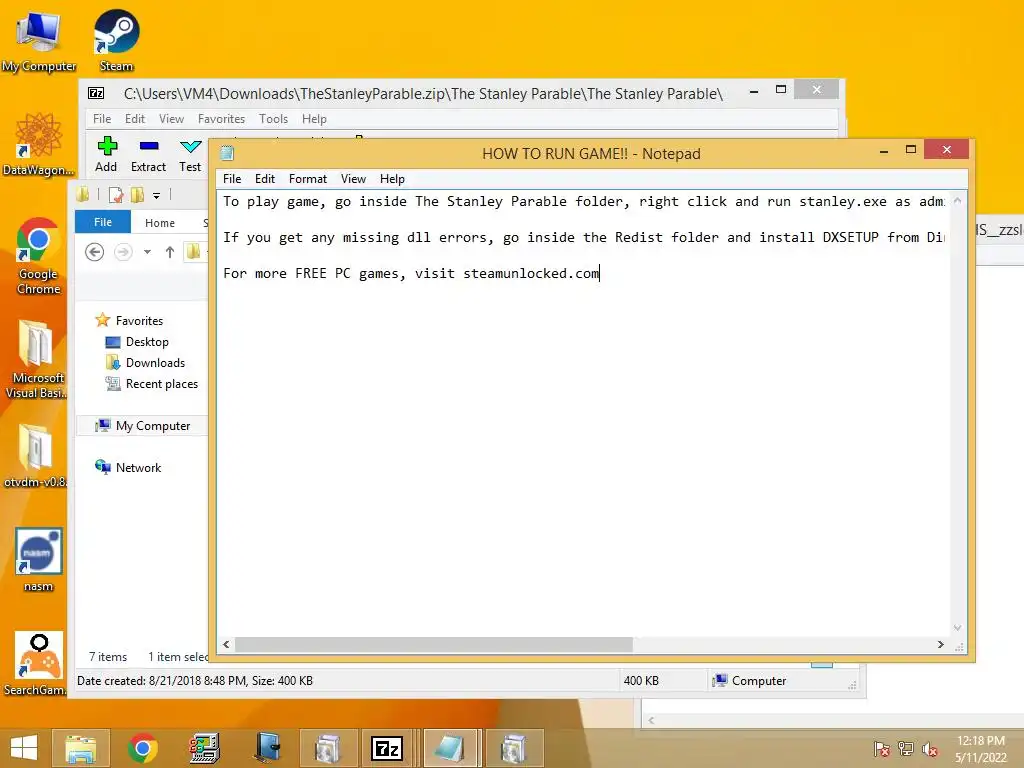The height and width of the screenshot is (768, 1024).
Task: Open the Steam desktop shortcut
Action: [x=116, y=40]
